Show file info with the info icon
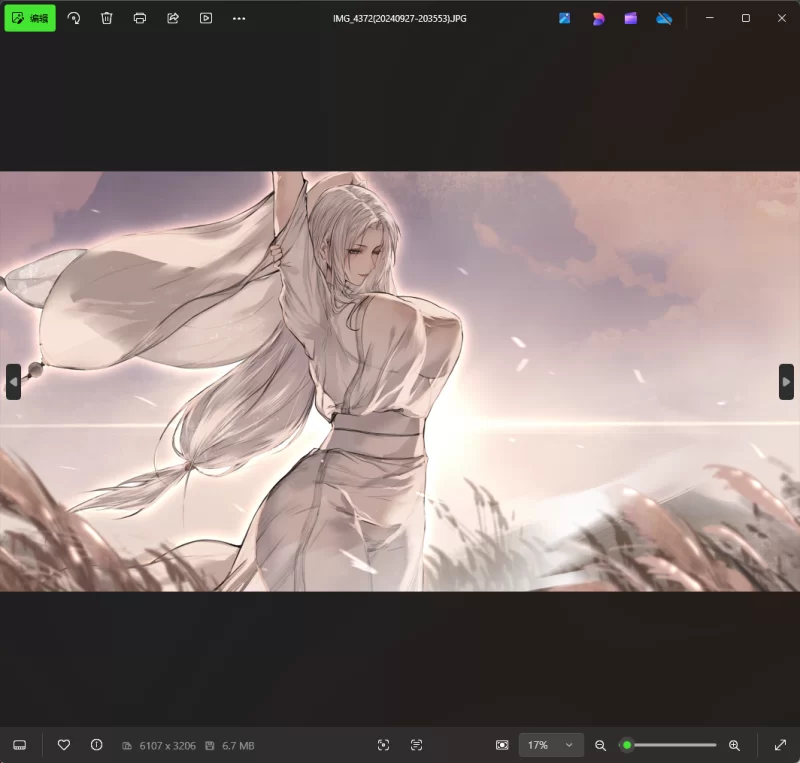This screenshot has width=800, height=763. 97,745
